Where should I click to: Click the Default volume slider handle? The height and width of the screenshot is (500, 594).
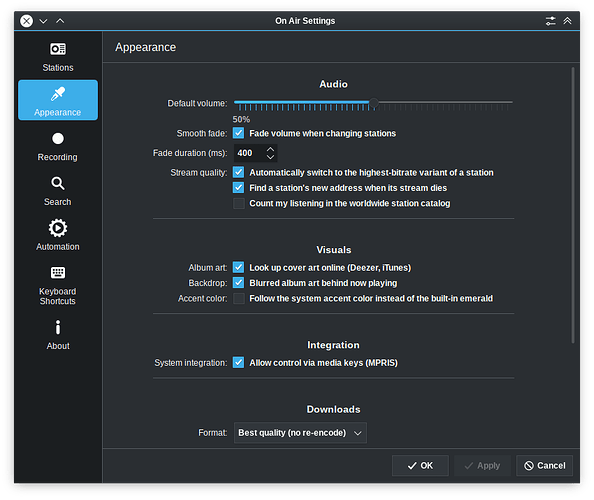tap(374, 103)
